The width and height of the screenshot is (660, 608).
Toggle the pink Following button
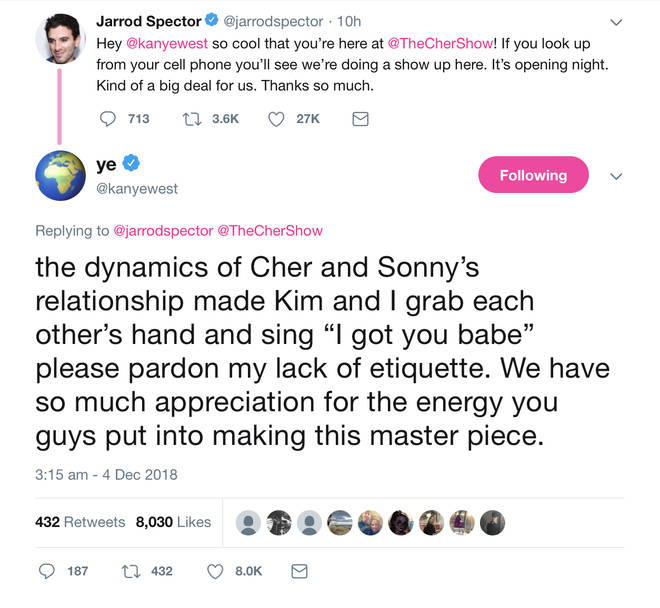pyautogui.click(x=533, y=175)
